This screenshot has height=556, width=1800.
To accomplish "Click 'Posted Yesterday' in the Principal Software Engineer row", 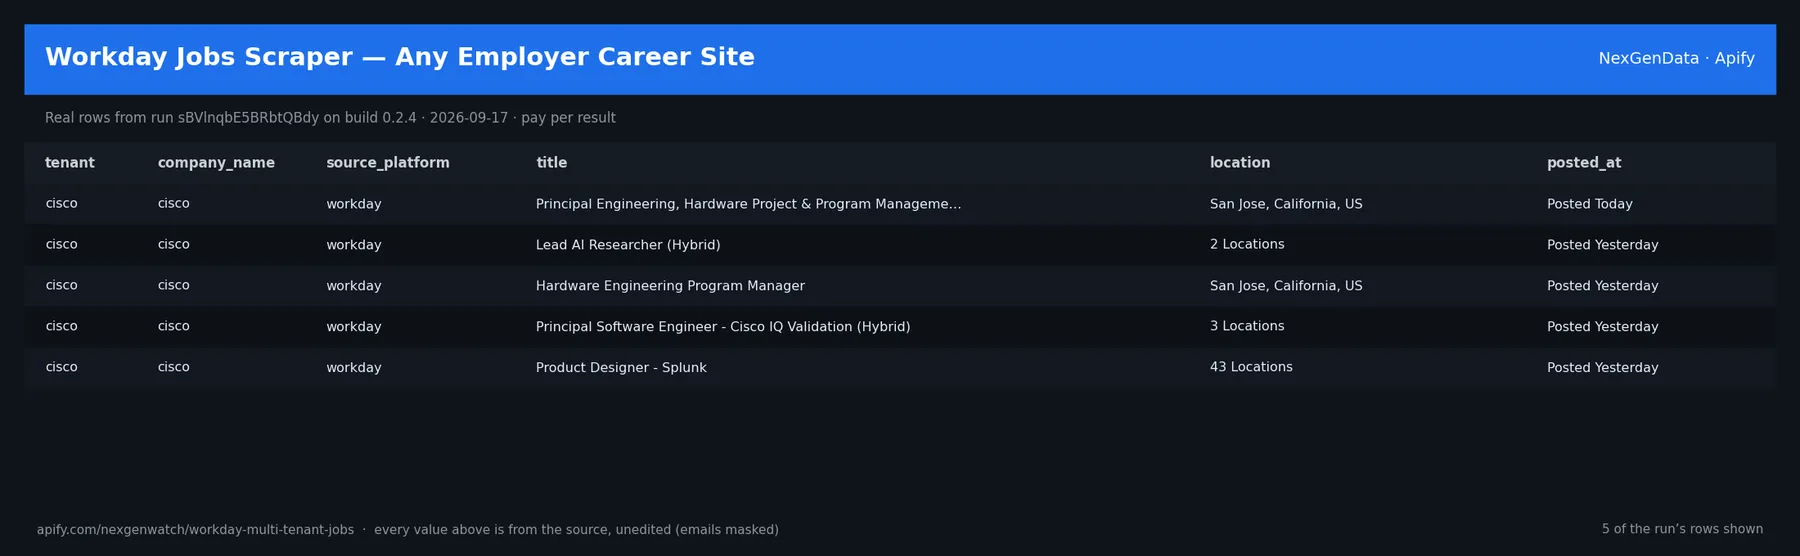I will 1603,327.
